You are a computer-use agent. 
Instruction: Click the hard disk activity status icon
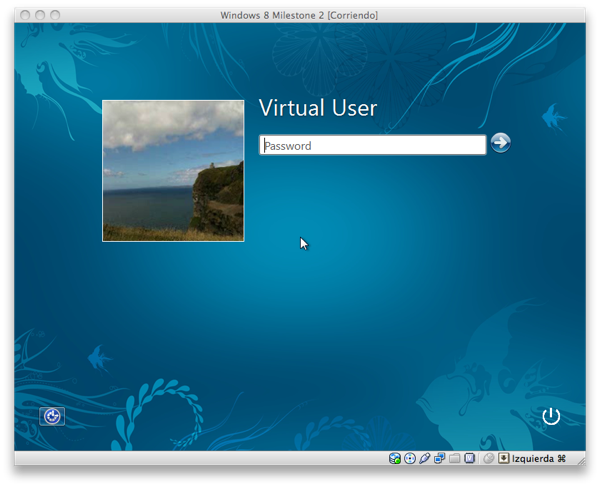(x=395, y=458)
